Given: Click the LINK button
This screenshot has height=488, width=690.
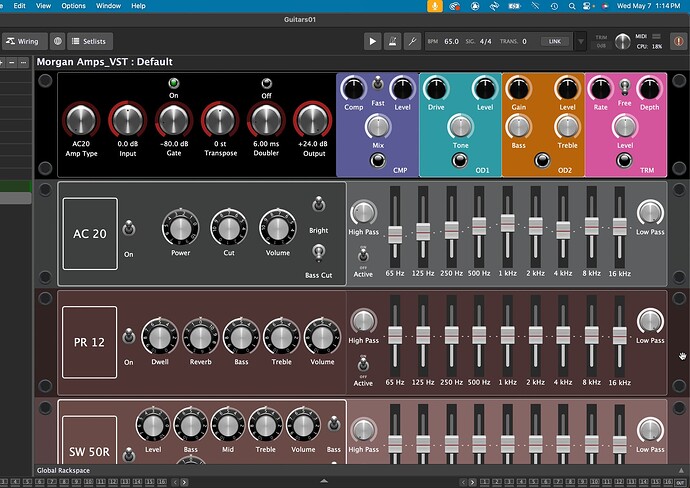Looking at the screenshot, I should [x=554, y=41].
